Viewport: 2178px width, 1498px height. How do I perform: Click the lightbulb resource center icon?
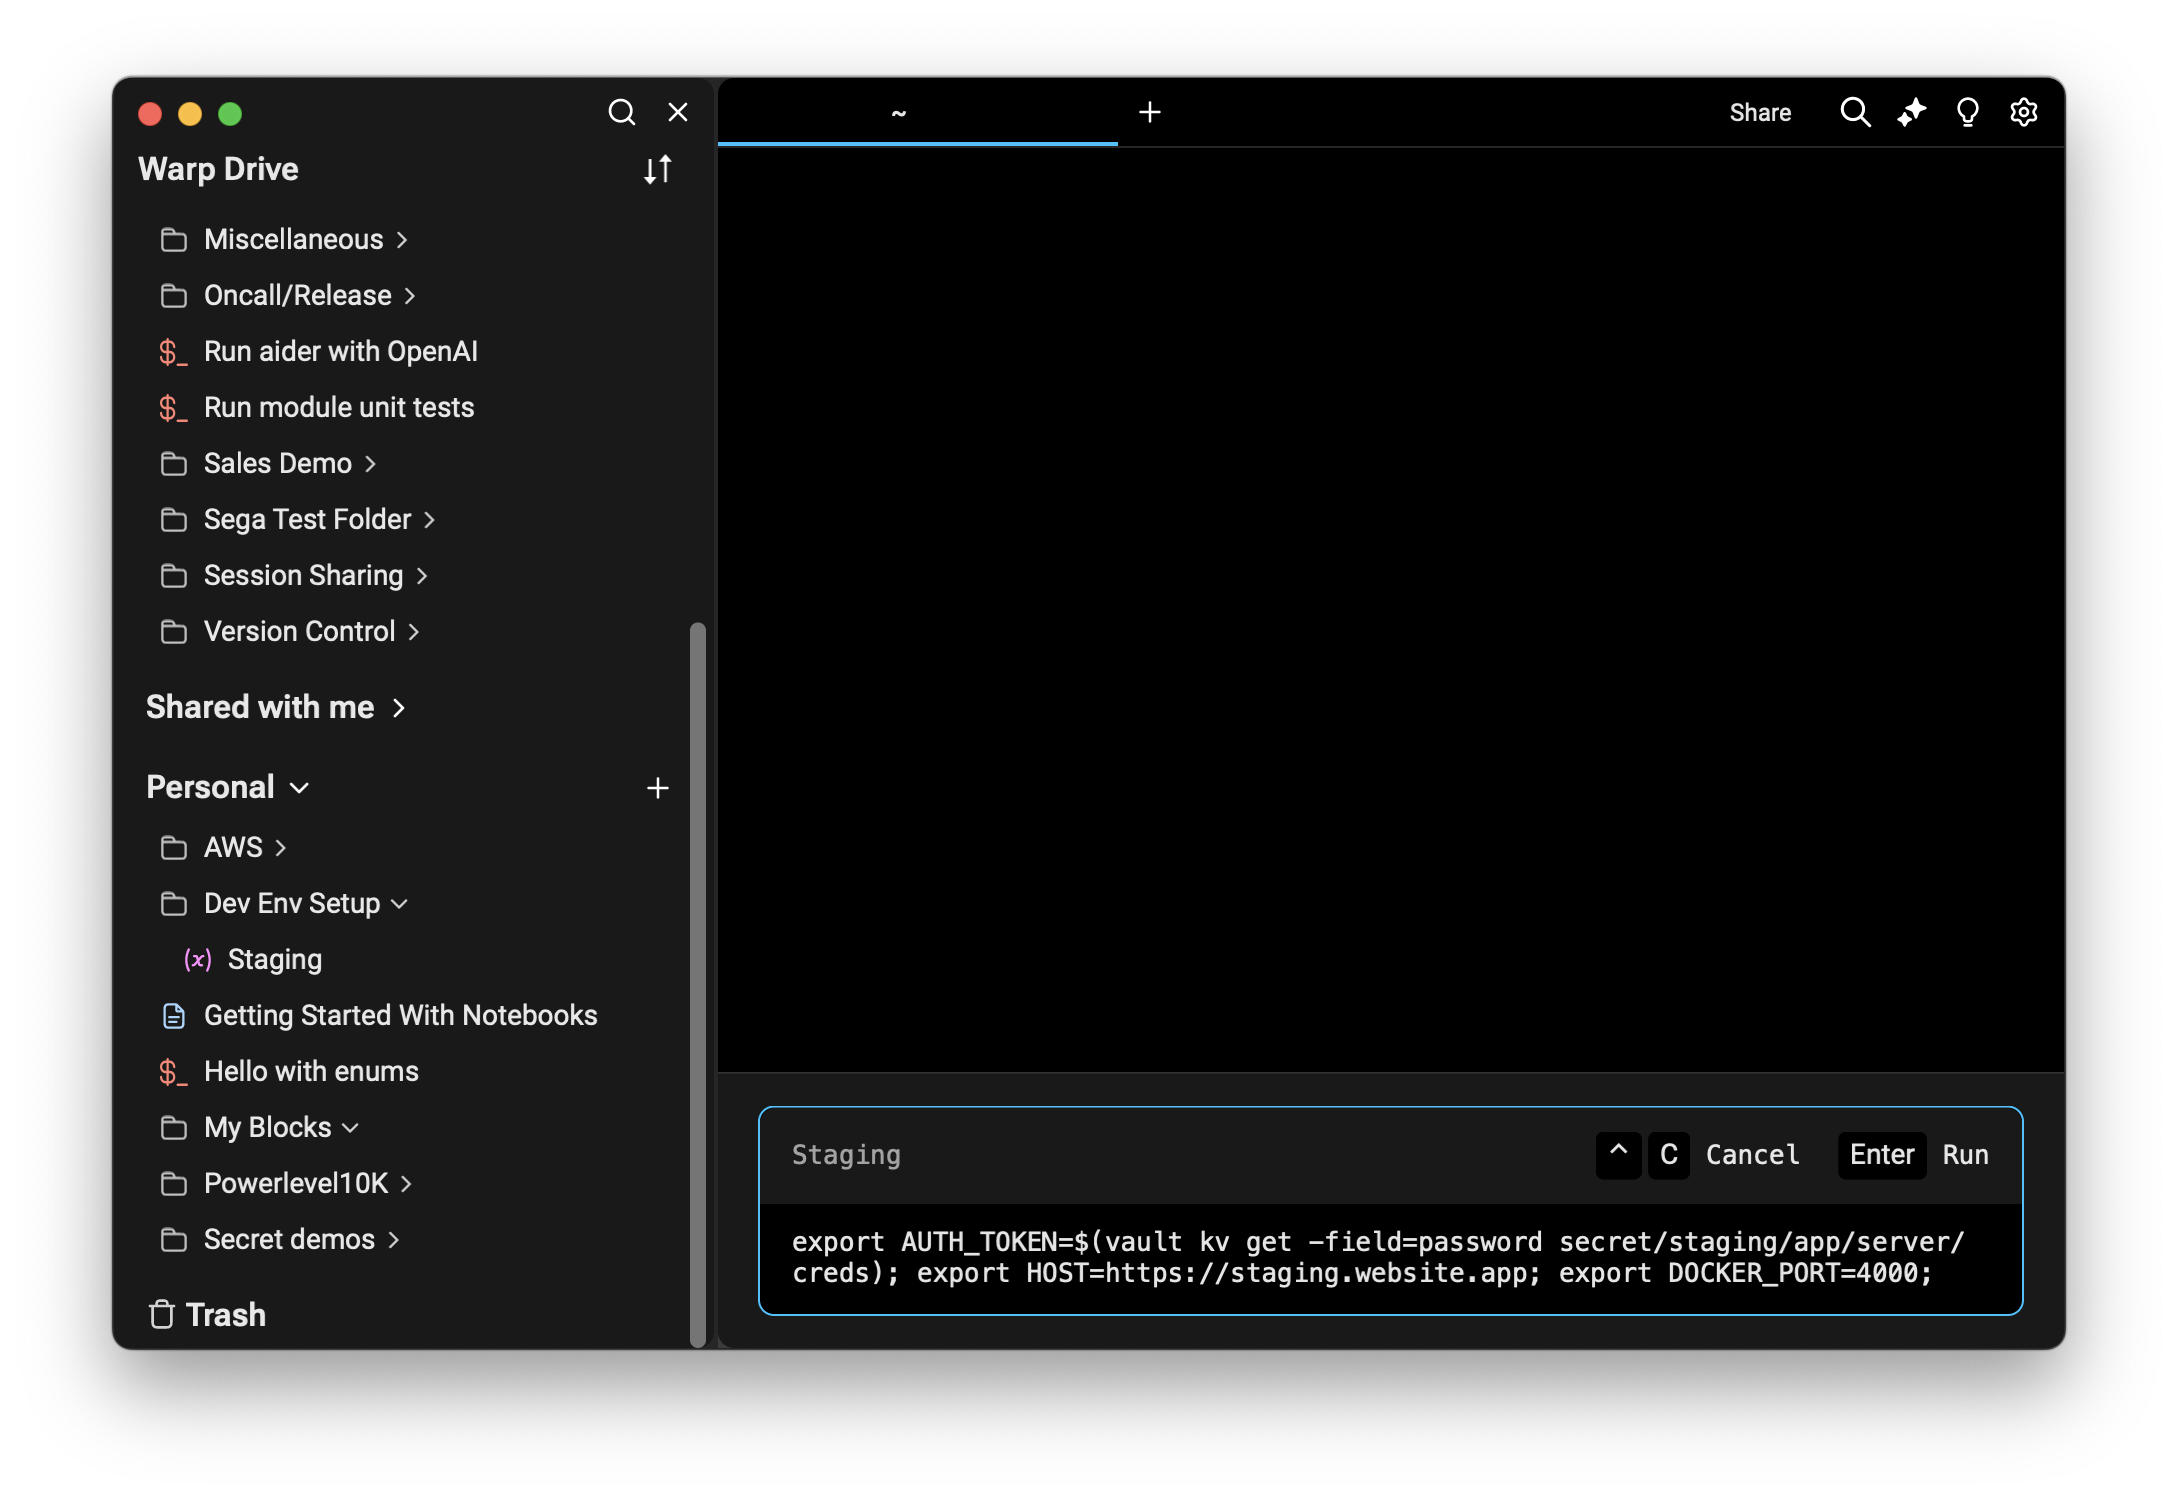pos(1967,112)
